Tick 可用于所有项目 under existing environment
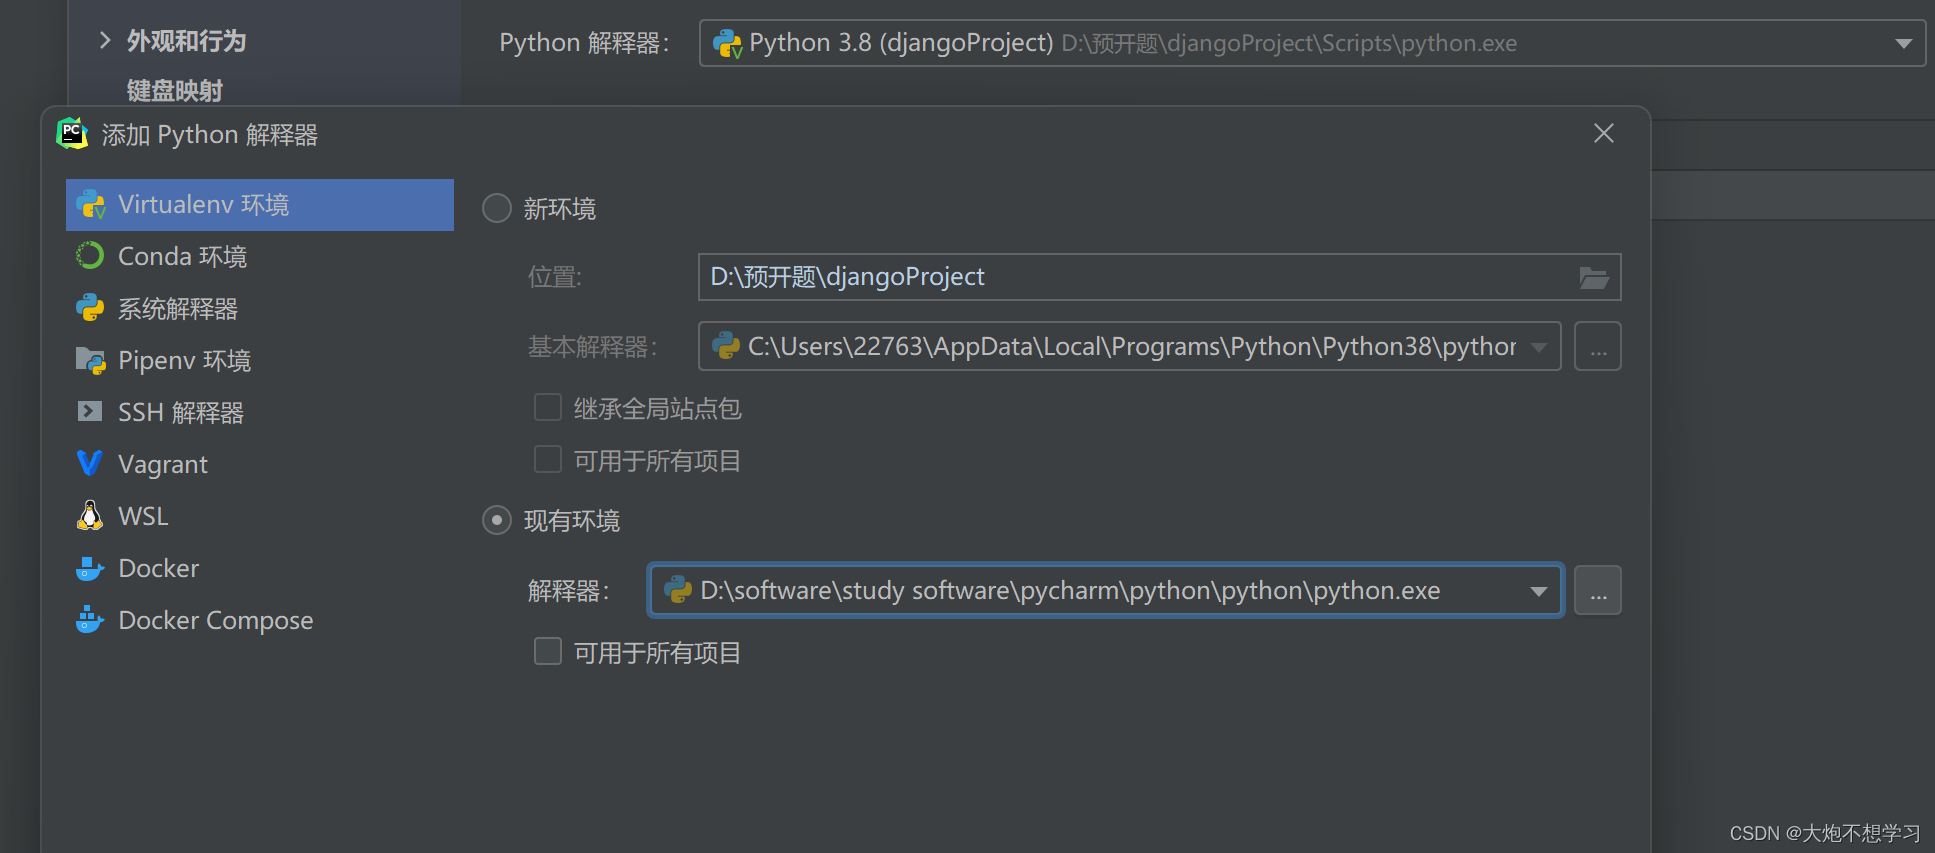 [548, 651]
